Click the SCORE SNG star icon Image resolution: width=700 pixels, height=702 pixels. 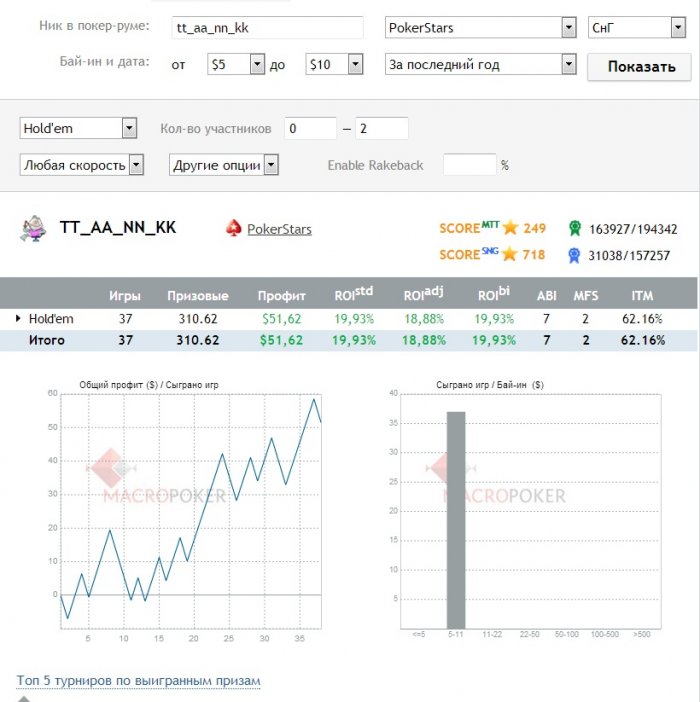[x=509, y=254]
